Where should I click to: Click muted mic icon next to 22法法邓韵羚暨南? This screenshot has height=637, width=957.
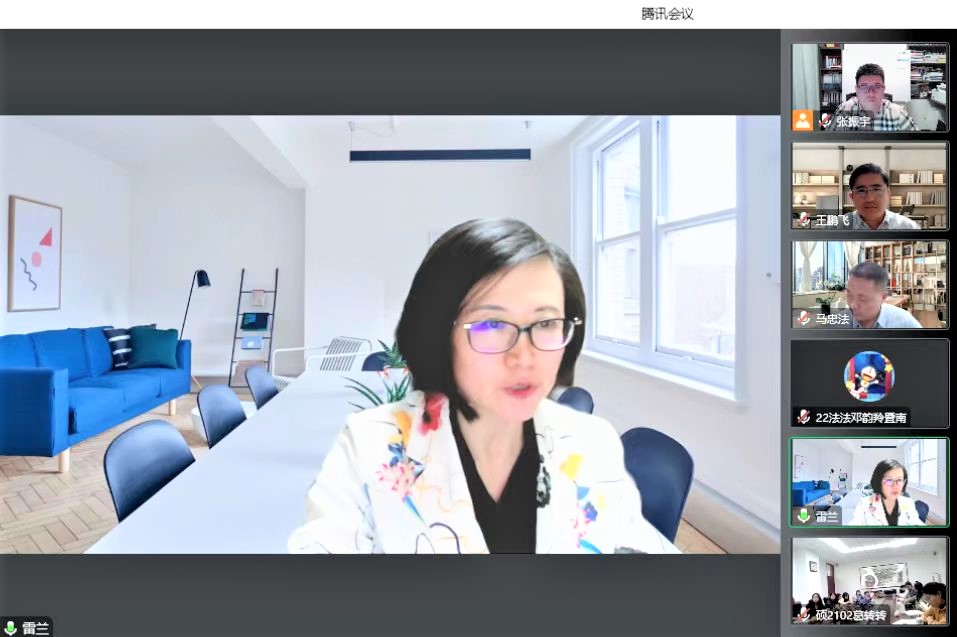tap(803, 417)
